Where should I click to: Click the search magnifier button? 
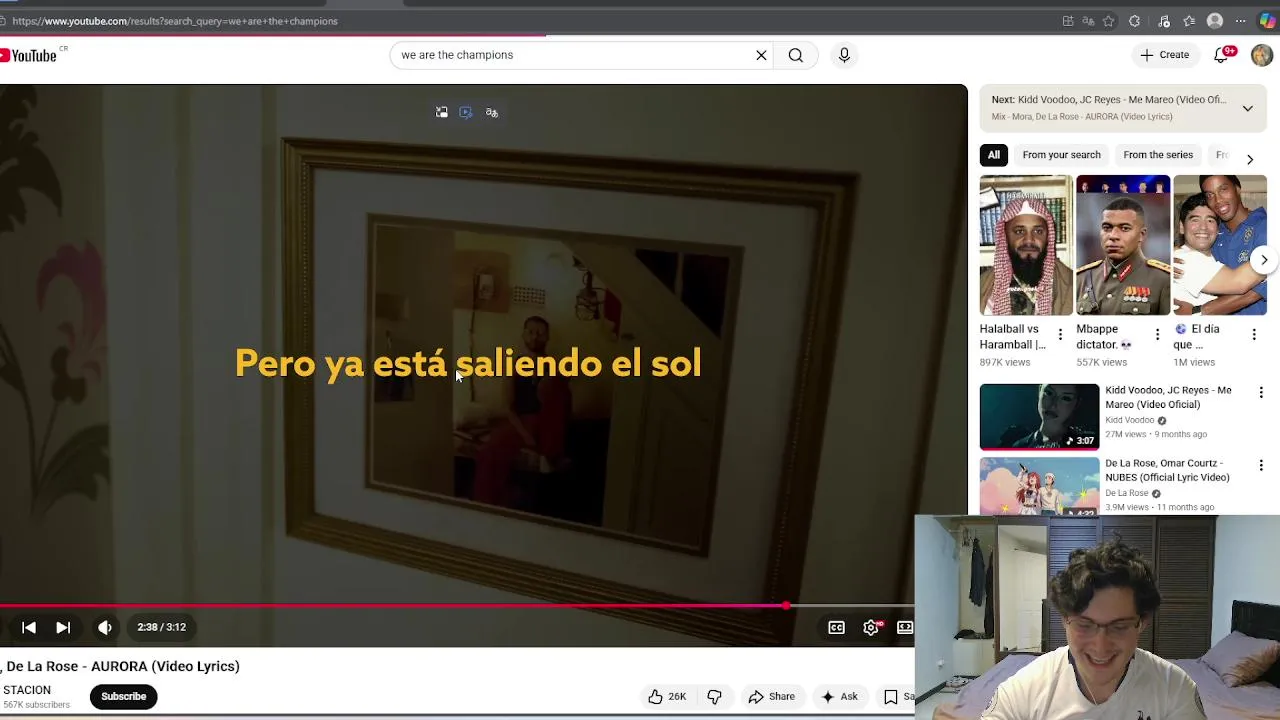[x=796, y=55]
